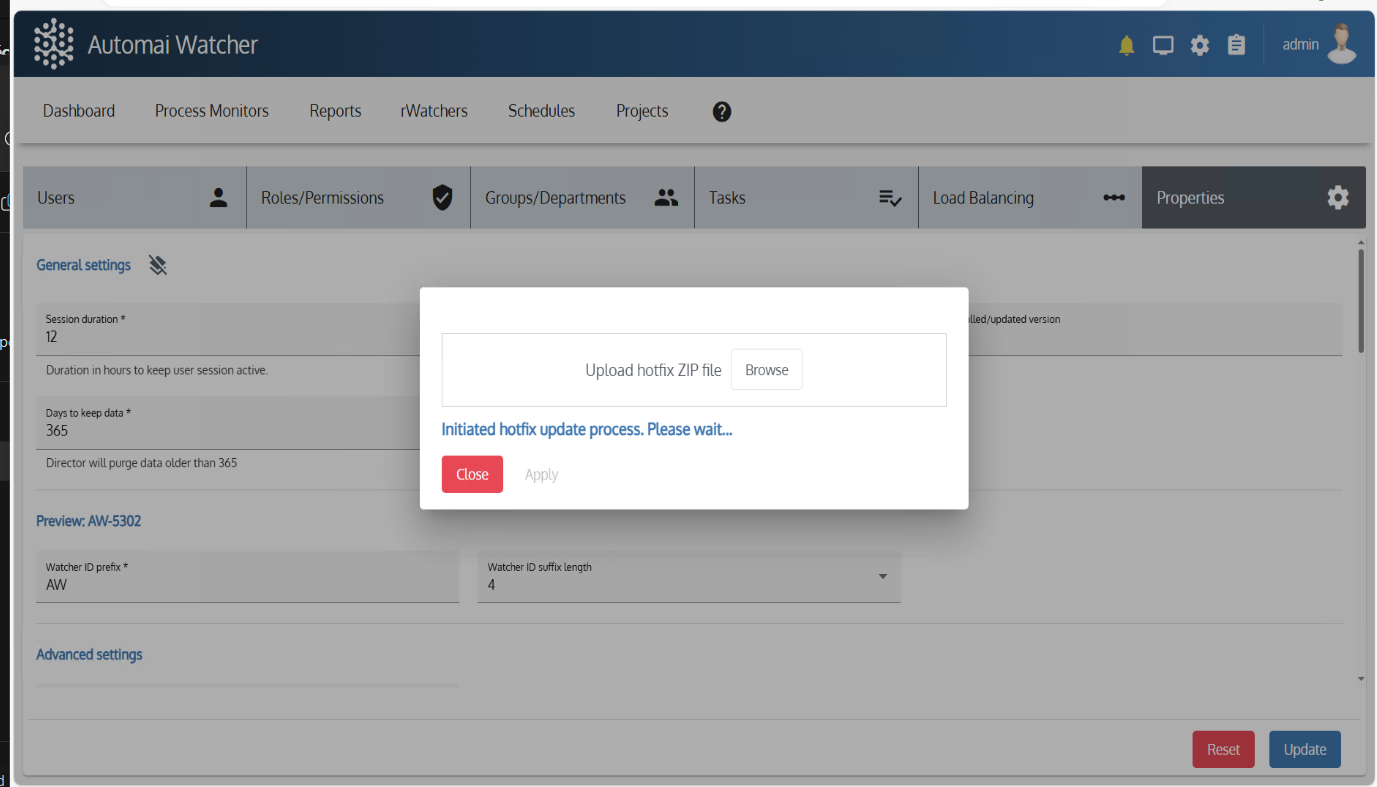Click the General settings heading

[x=84, y=265]
